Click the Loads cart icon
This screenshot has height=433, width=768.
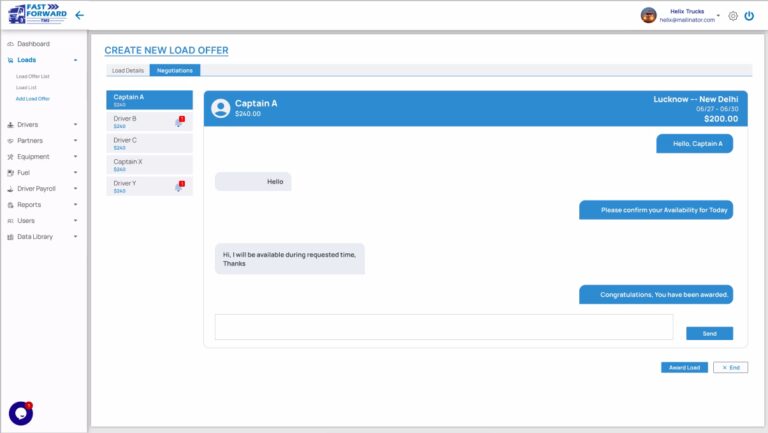coord(10,60)
